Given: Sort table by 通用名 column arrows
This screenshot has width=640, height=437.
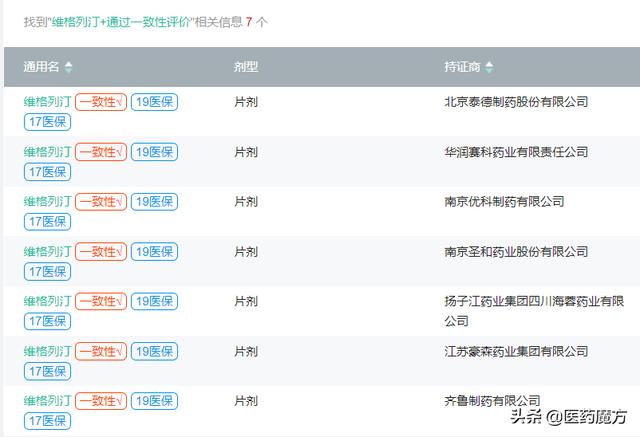Looking at the screenshot, I should tap(69, 67).
